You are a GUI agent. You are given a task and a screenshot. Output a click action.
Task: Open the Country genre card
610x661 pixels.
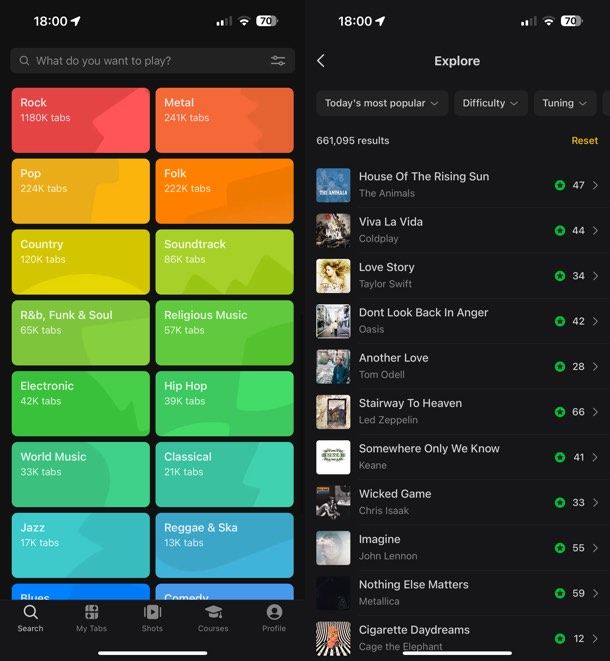81,262
